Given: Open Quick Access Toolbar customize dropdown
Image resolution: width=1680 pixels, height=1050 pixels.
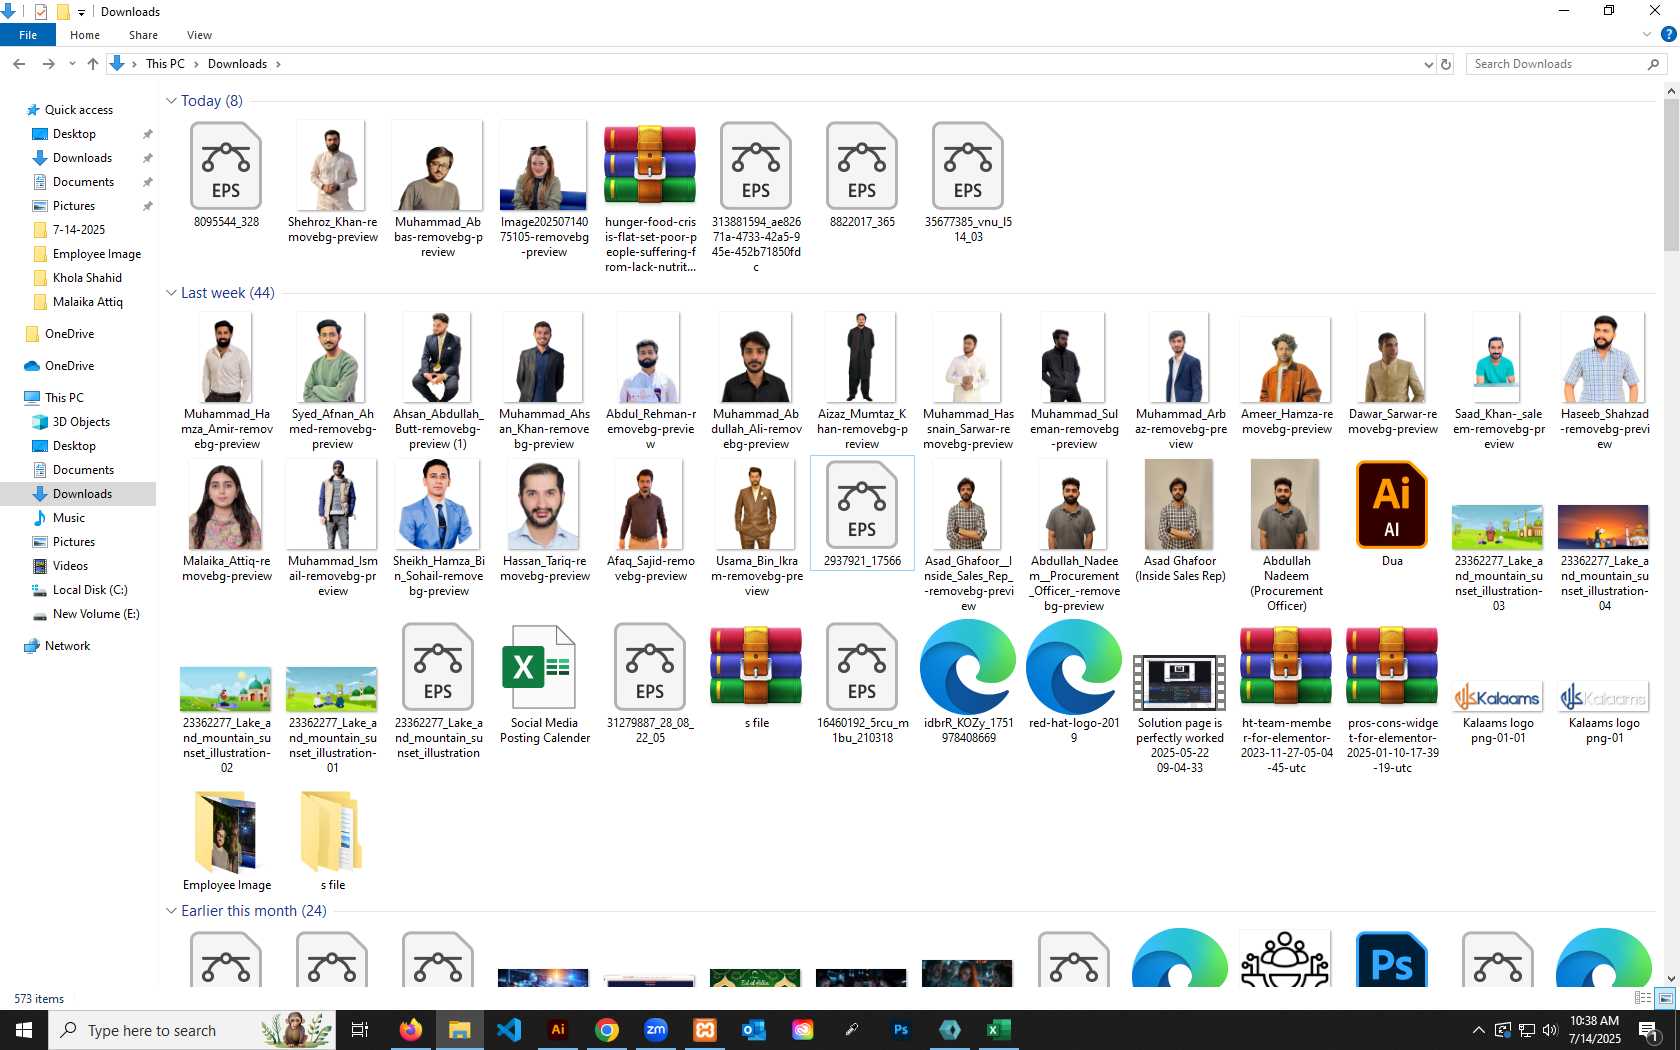Looking at the screenshot, I should pos(82,12).
